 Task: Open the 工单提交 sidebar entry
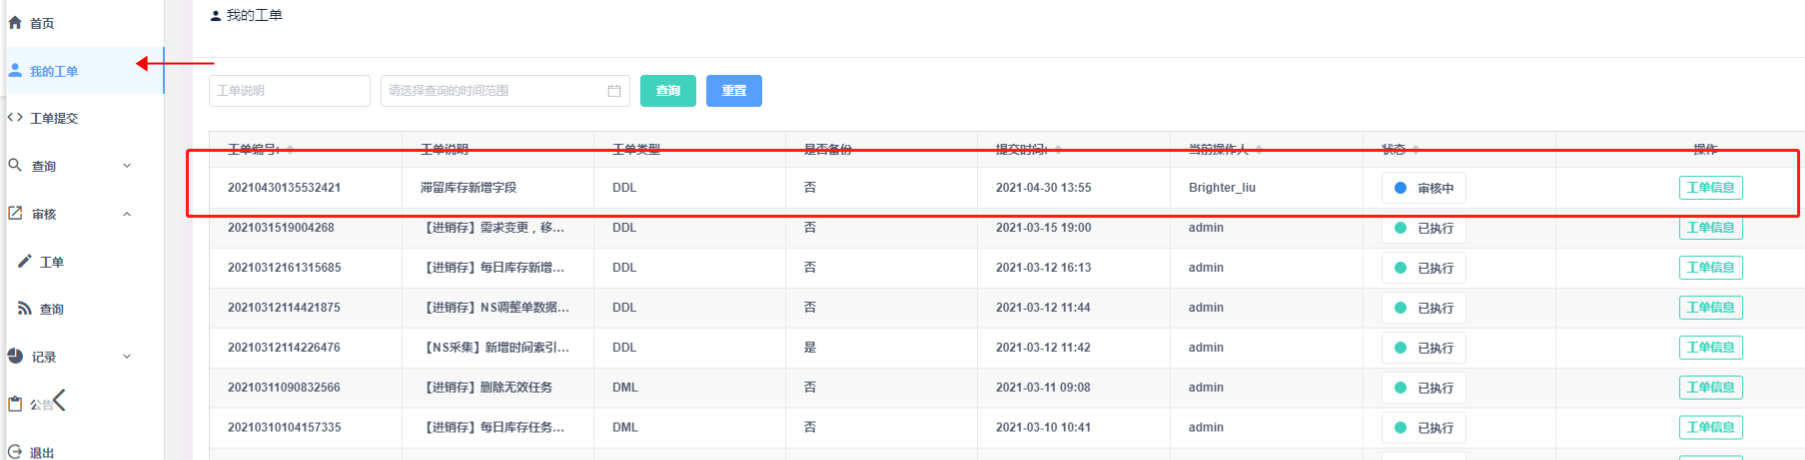pyautogui.click(x=84, y=118)
